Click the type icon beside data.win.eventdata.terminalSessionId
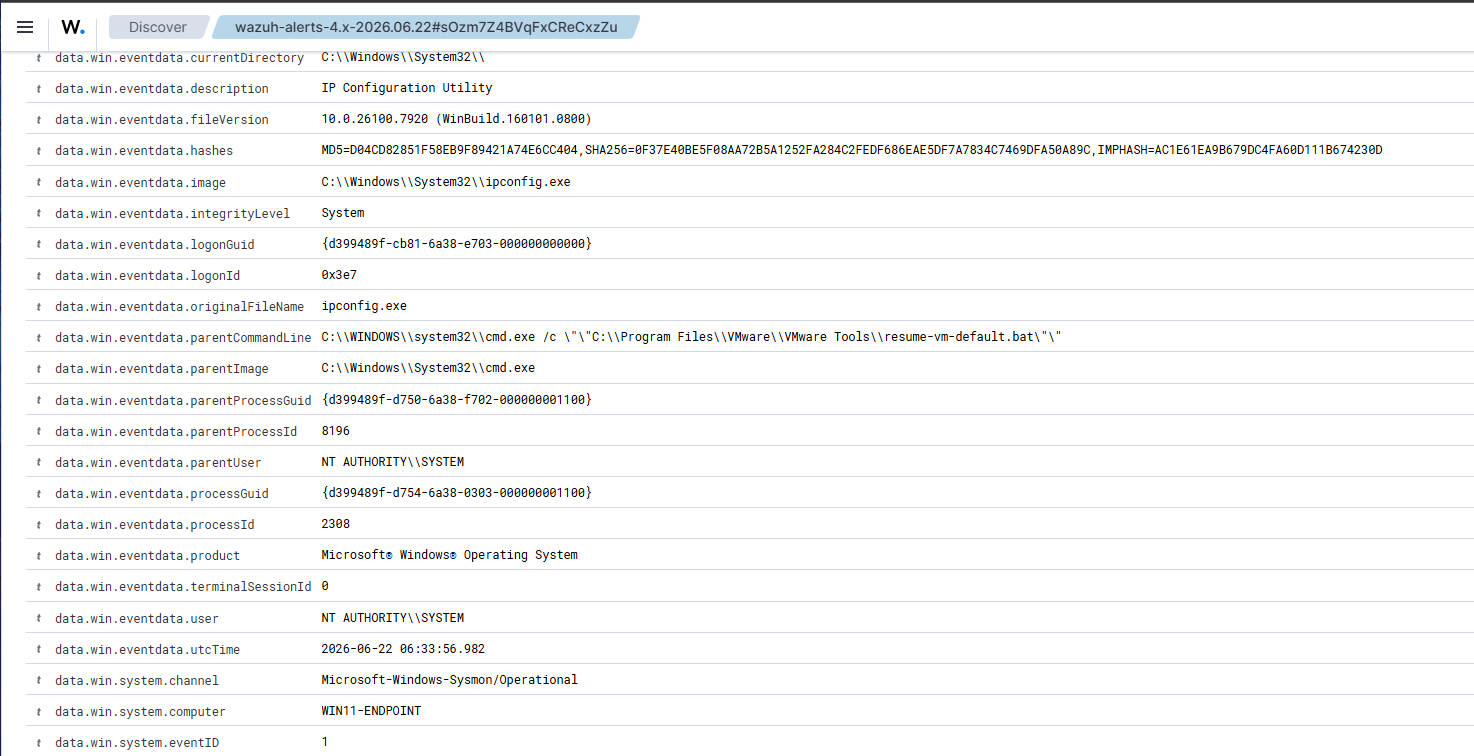 [38, 587]
